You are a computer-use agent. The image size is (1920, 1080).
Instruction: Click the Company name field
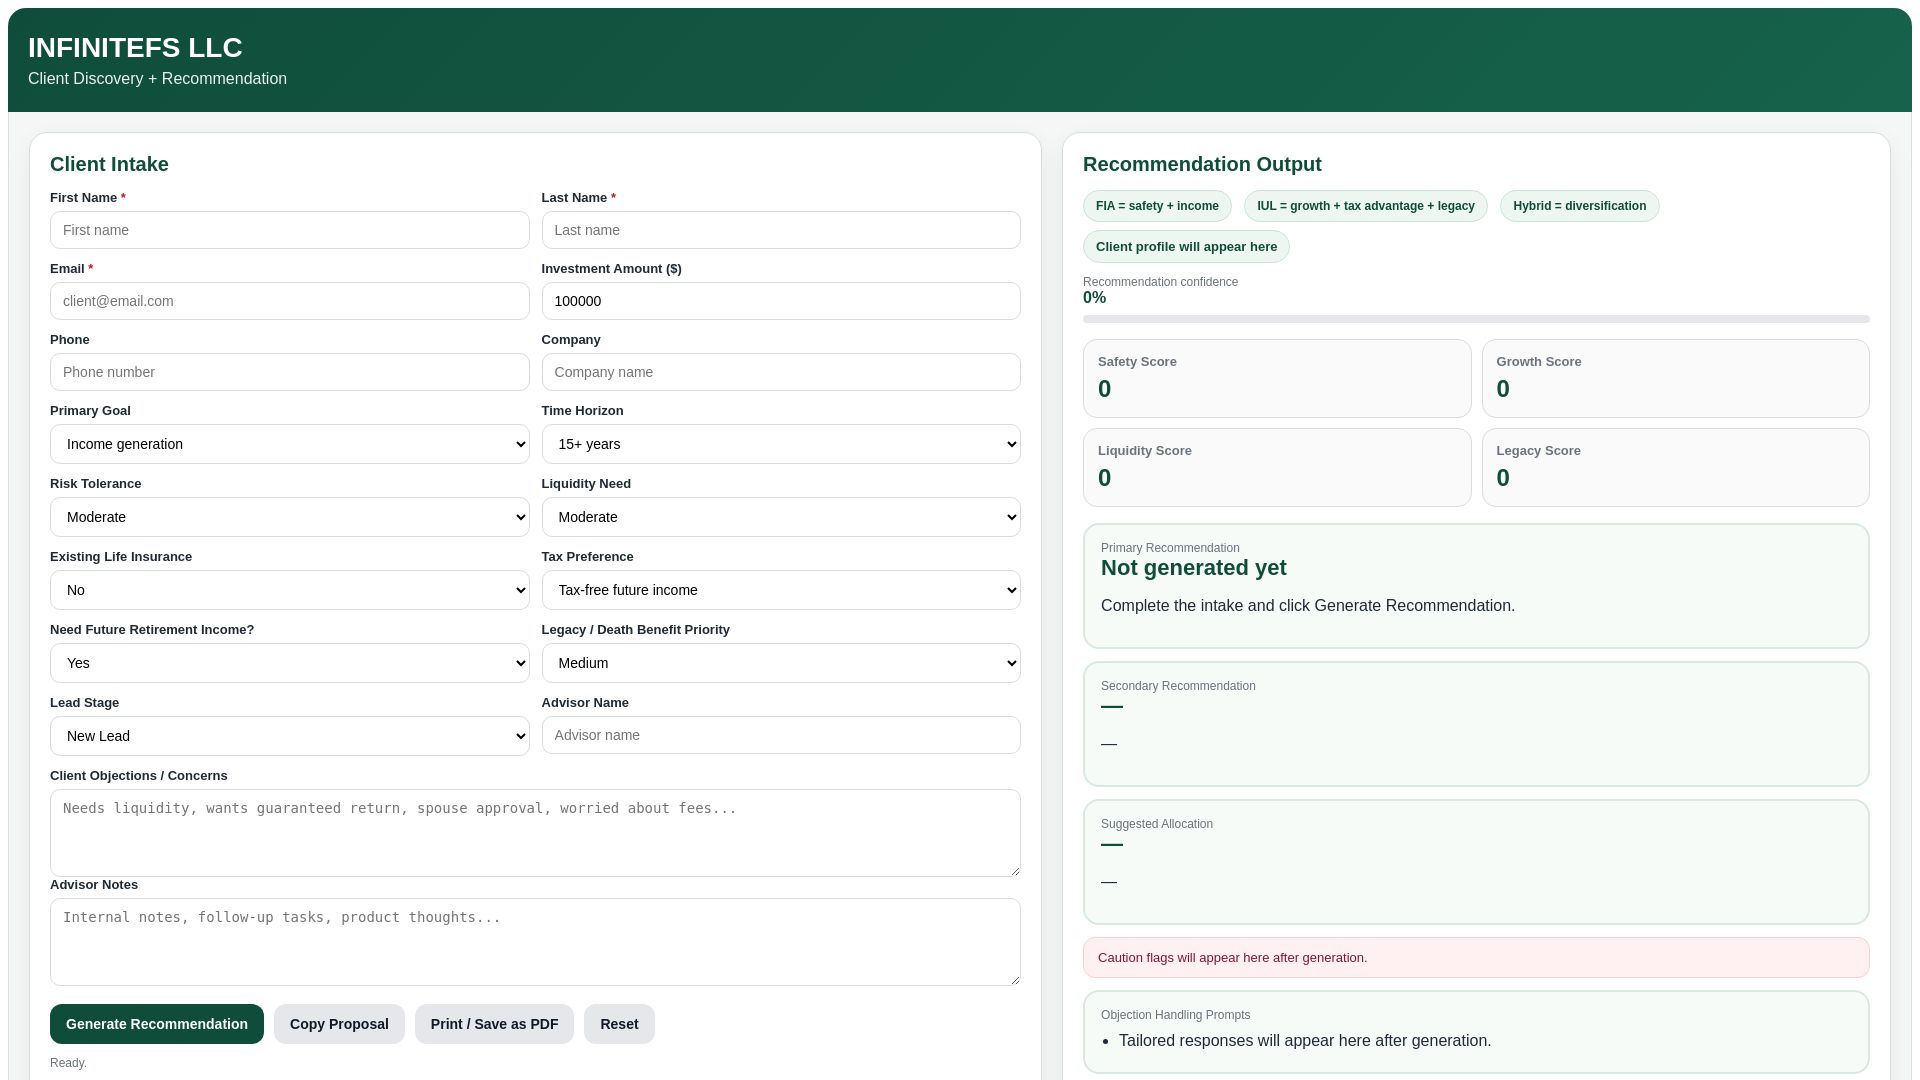[781, 372]
